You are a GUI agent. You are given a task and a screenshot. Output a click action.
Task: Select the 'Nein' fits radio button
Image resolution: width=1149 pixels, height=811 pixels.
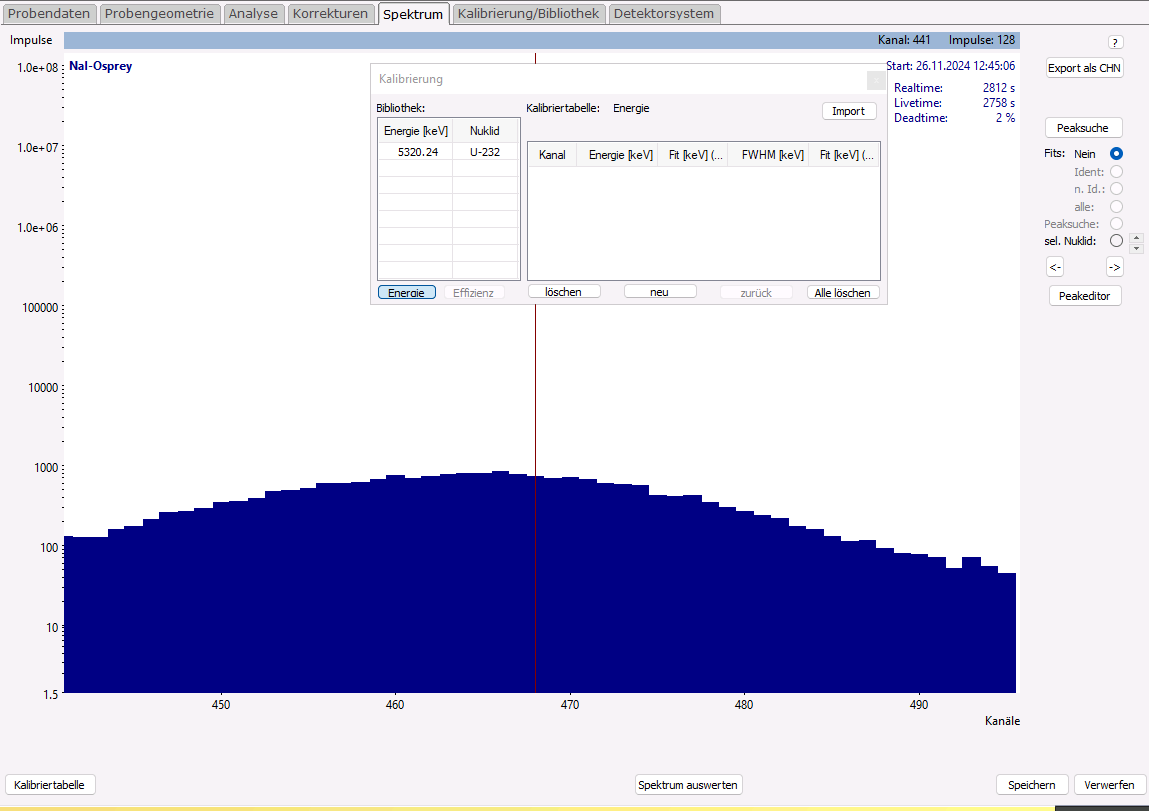pos(1116,154)
